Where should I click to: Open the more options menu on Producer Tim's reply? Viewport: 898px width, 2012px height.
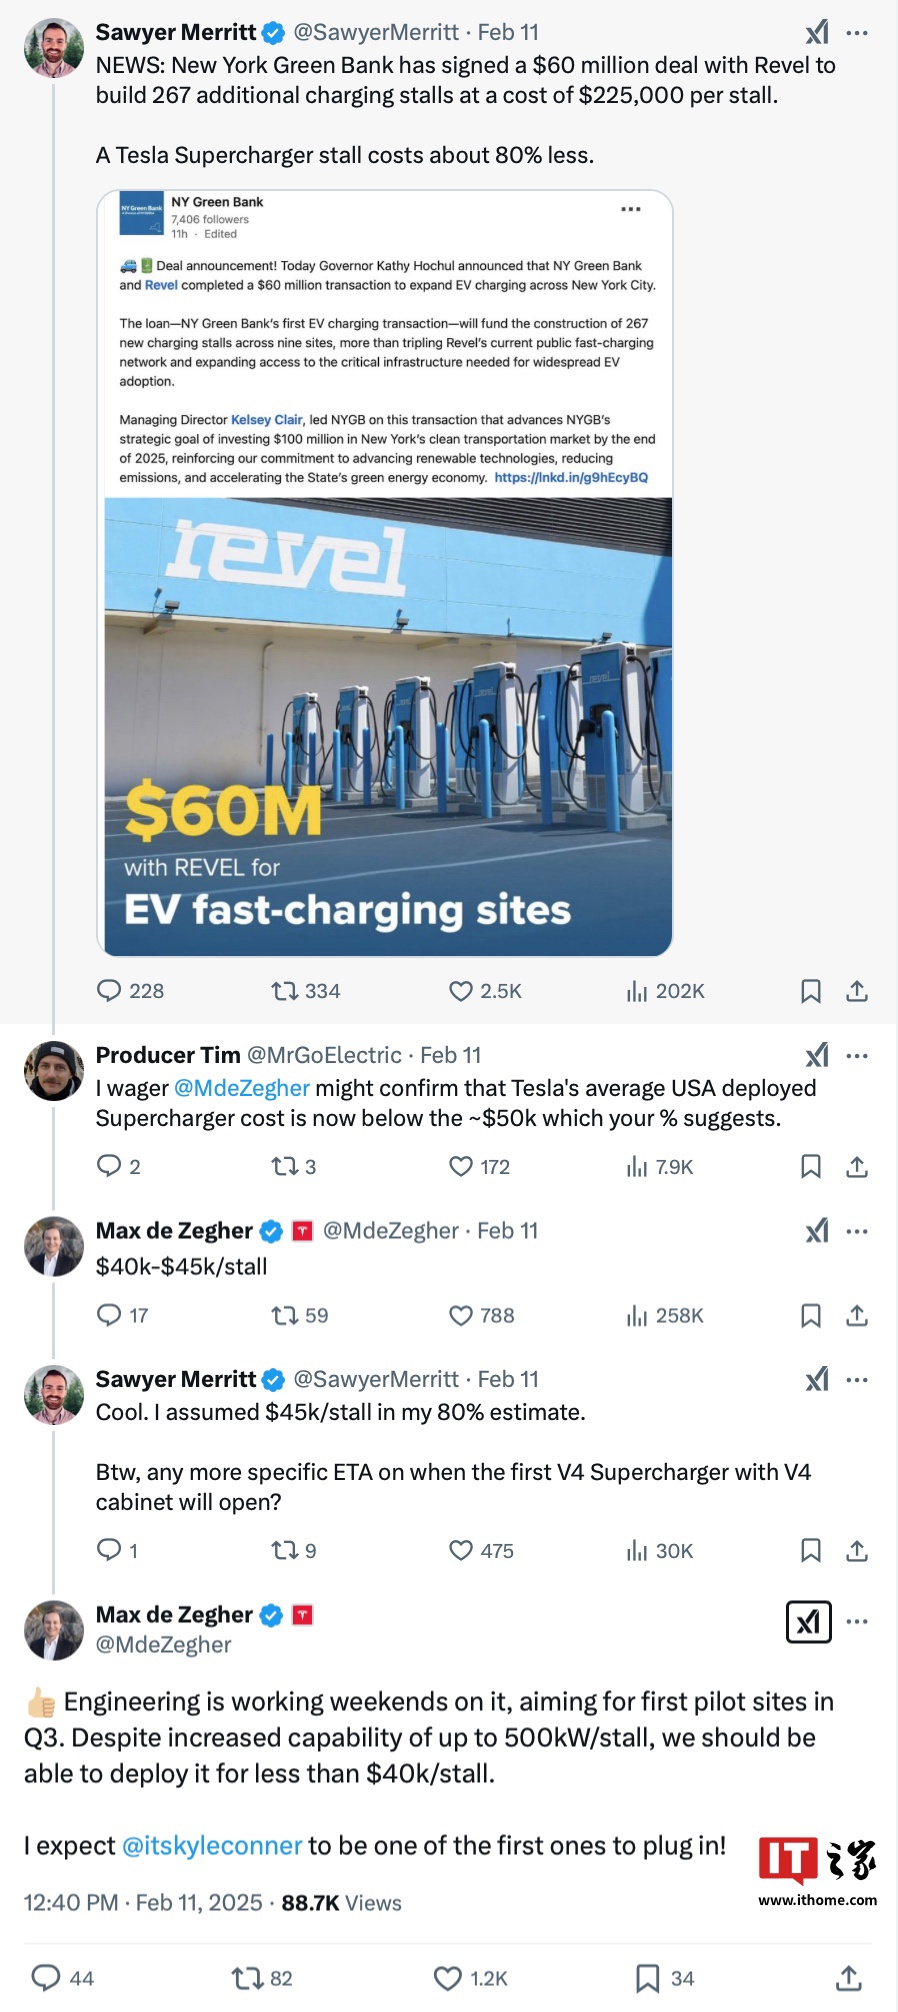(x=857, y=1056)
